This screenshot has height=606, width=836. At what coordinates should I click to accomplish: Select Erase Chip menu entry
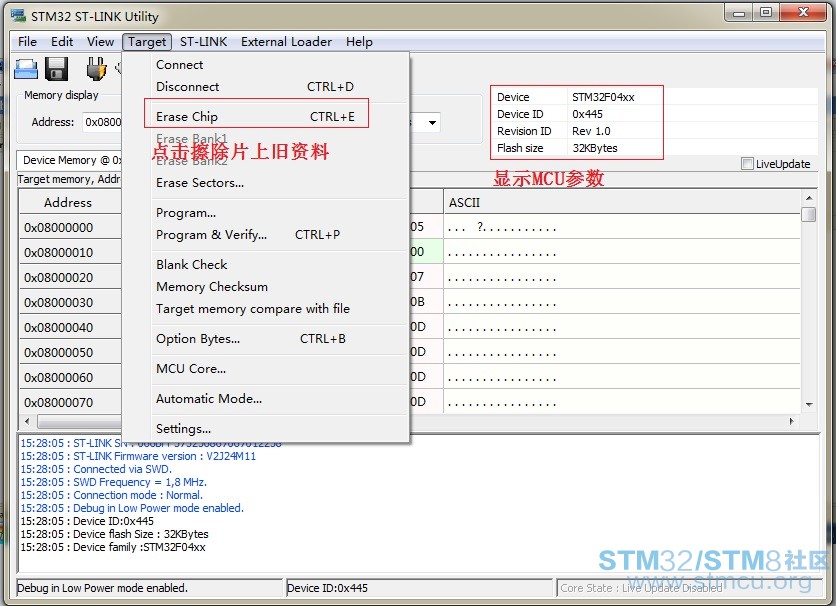[266, 116]
